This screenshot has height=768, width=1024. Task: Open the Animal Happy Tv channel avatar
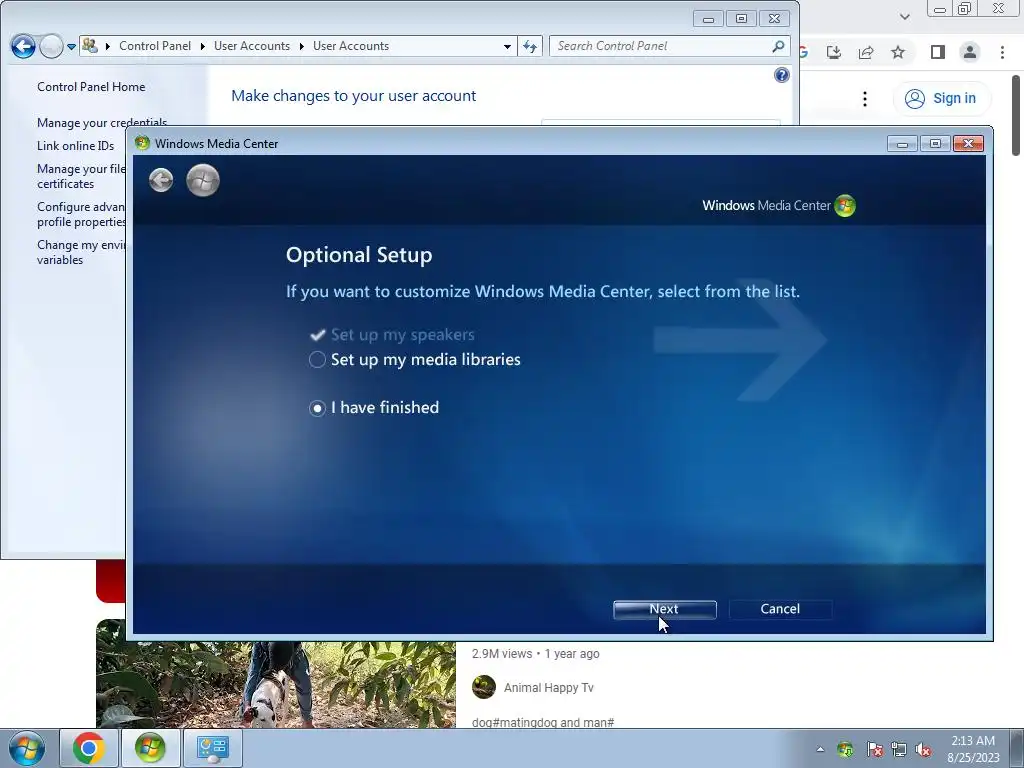point(484,687)
